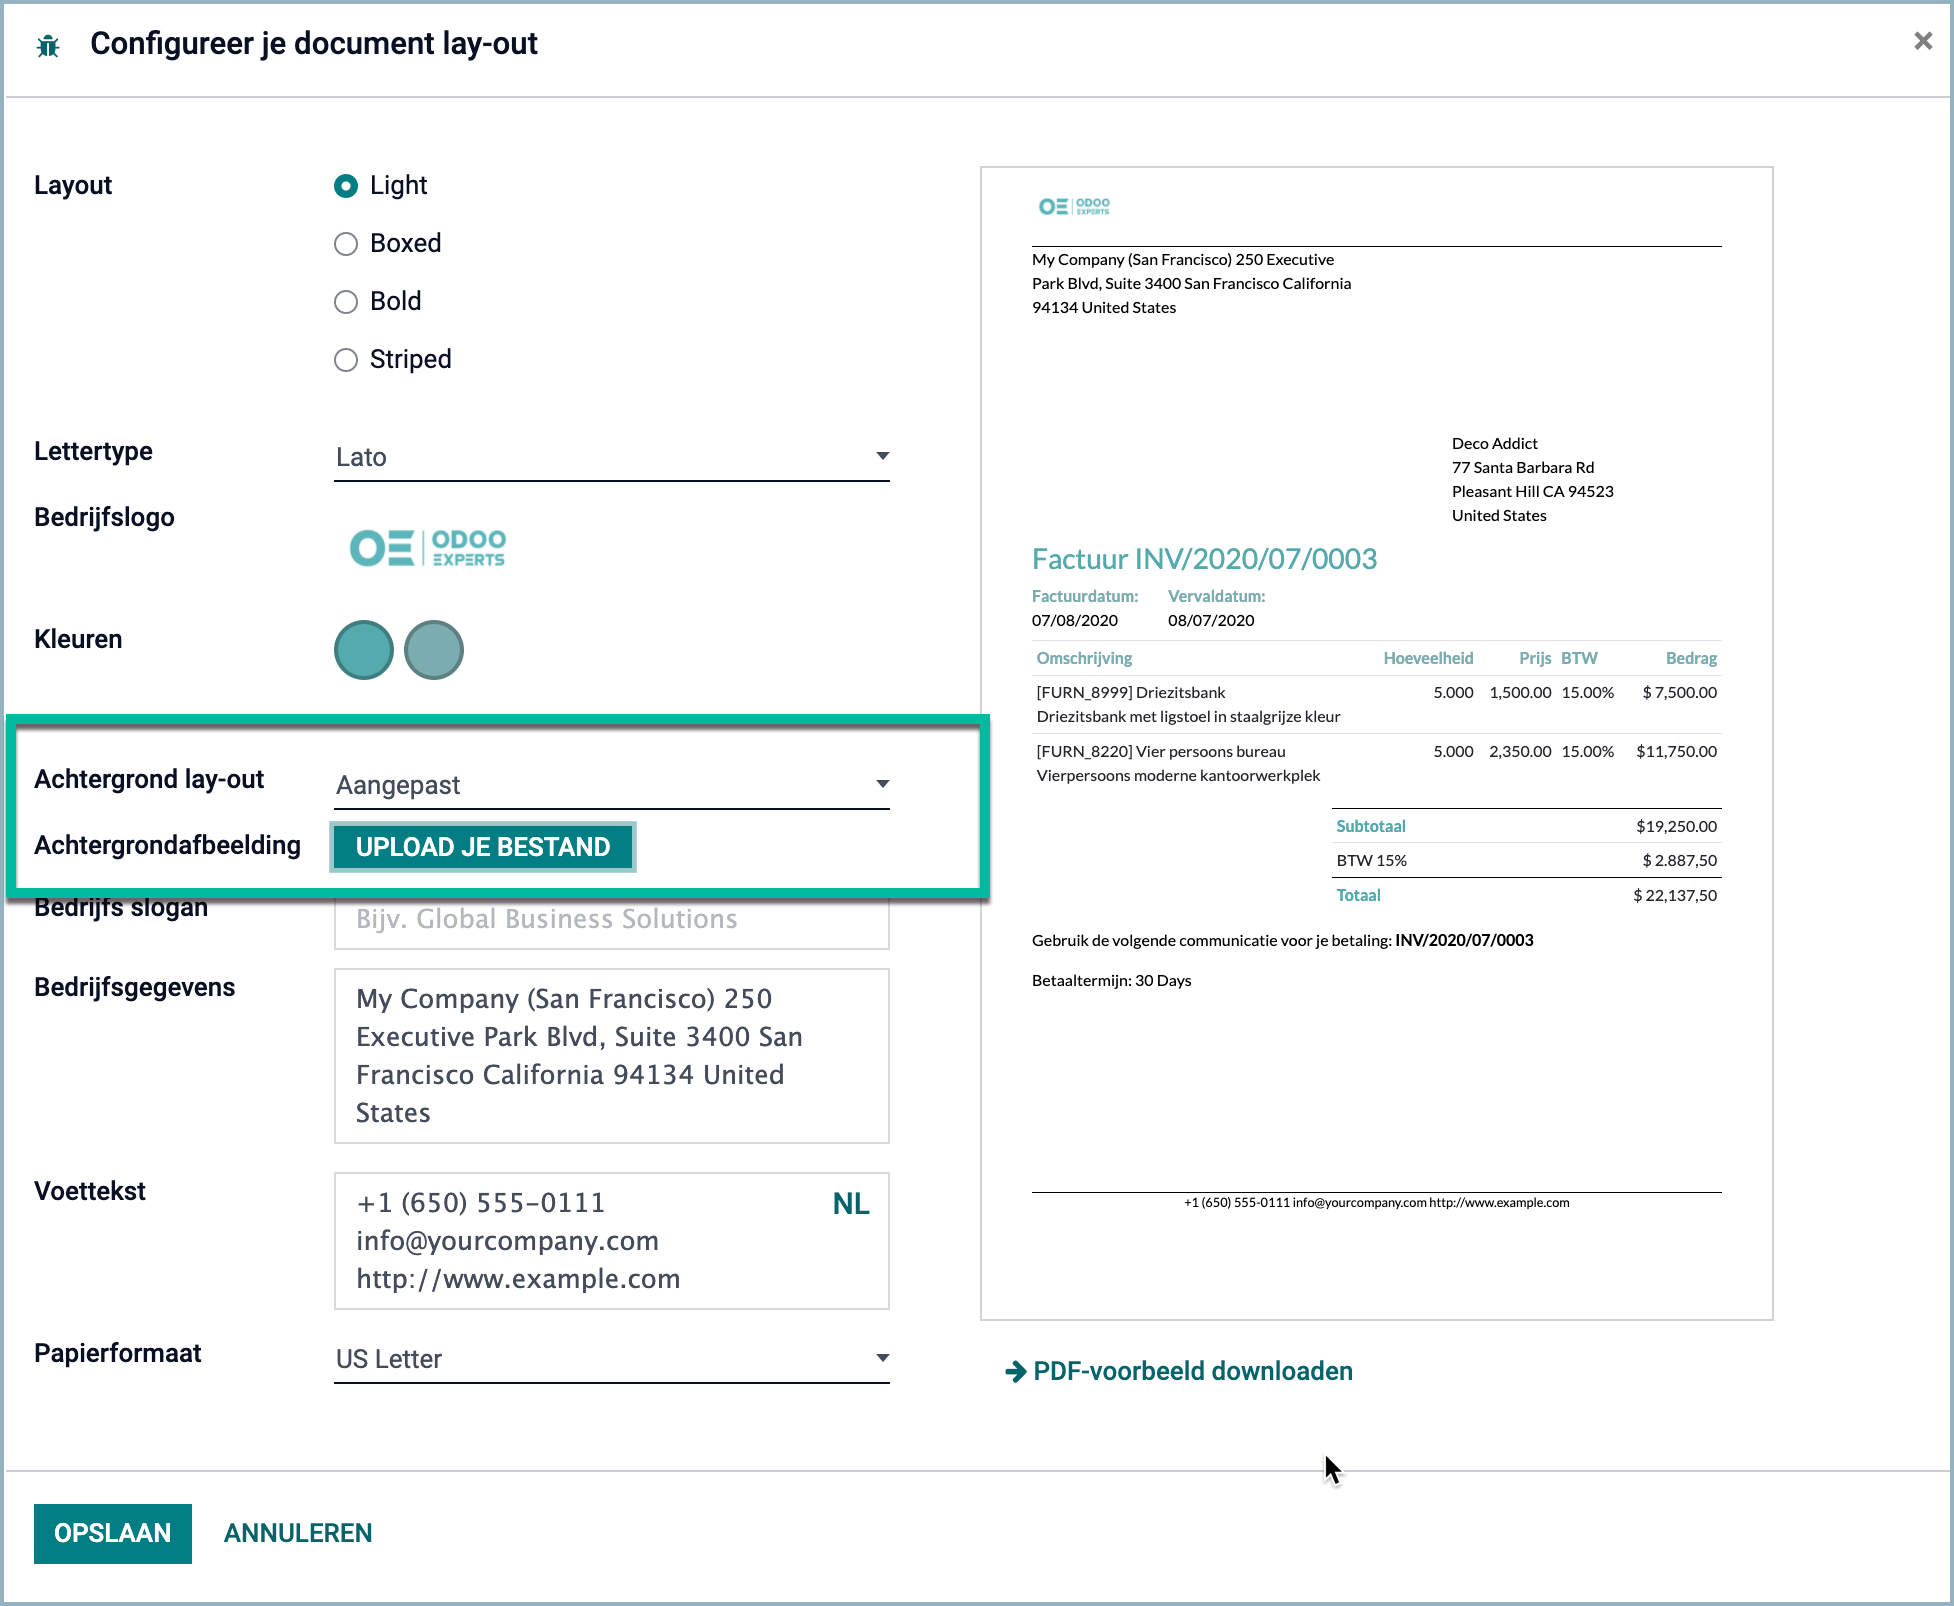The height and width of the screenshot is (1606, 1954).
Task: Select the Bold layout option
Action: (x=346, y=302)
